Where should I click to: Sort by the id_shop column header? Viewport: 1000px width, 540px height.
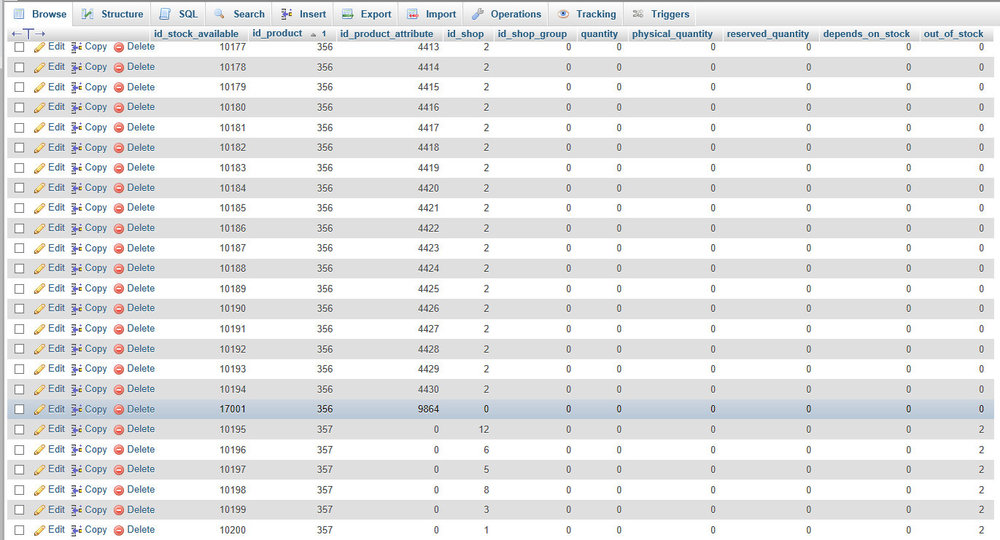point(466,34)
